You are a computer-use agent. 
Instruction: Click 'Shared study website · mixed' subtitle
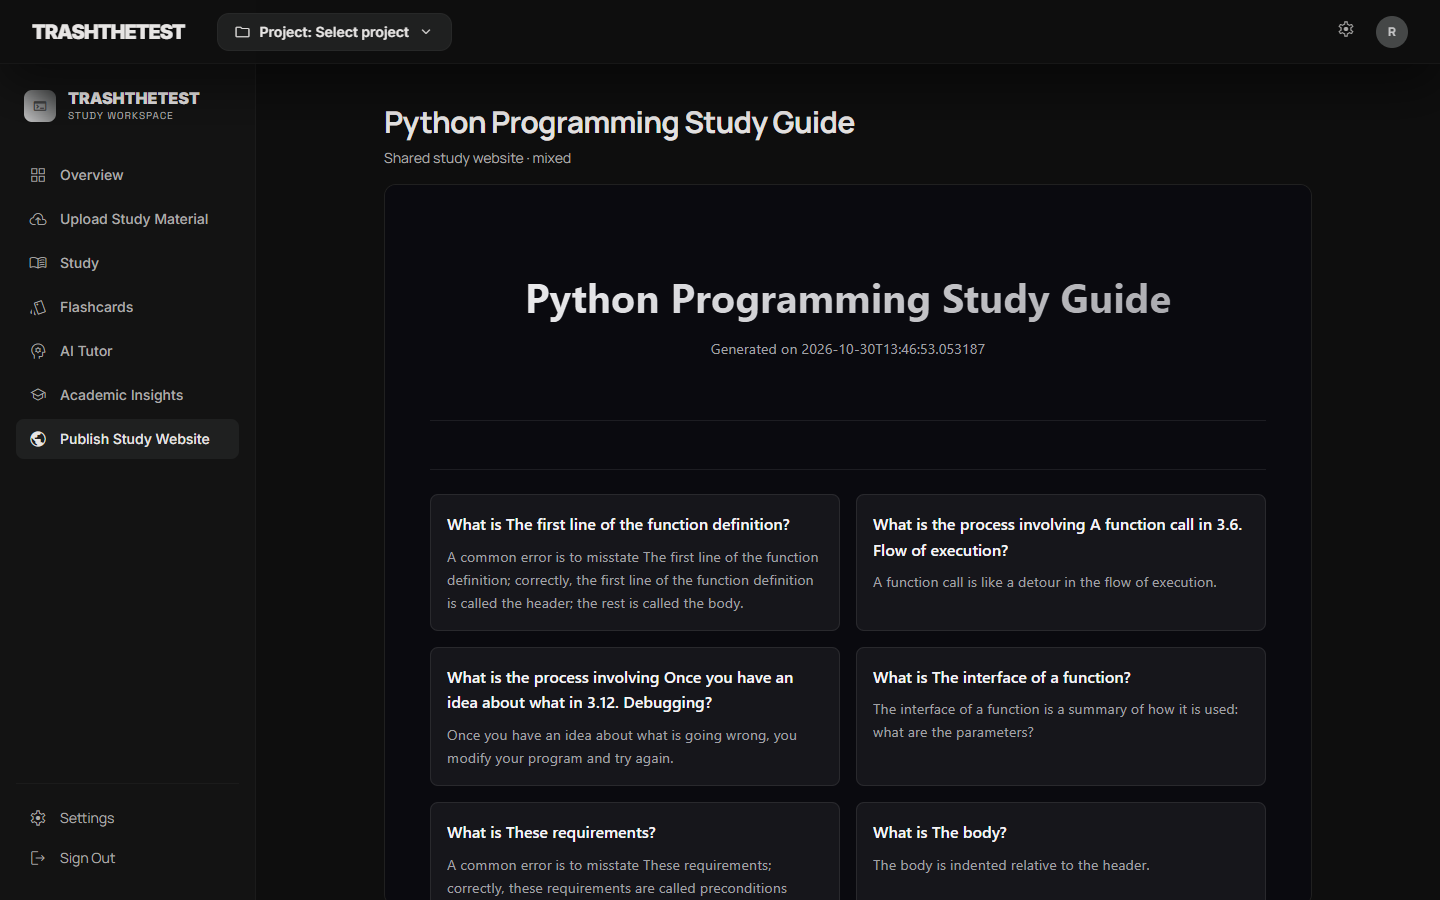(477, 158)
